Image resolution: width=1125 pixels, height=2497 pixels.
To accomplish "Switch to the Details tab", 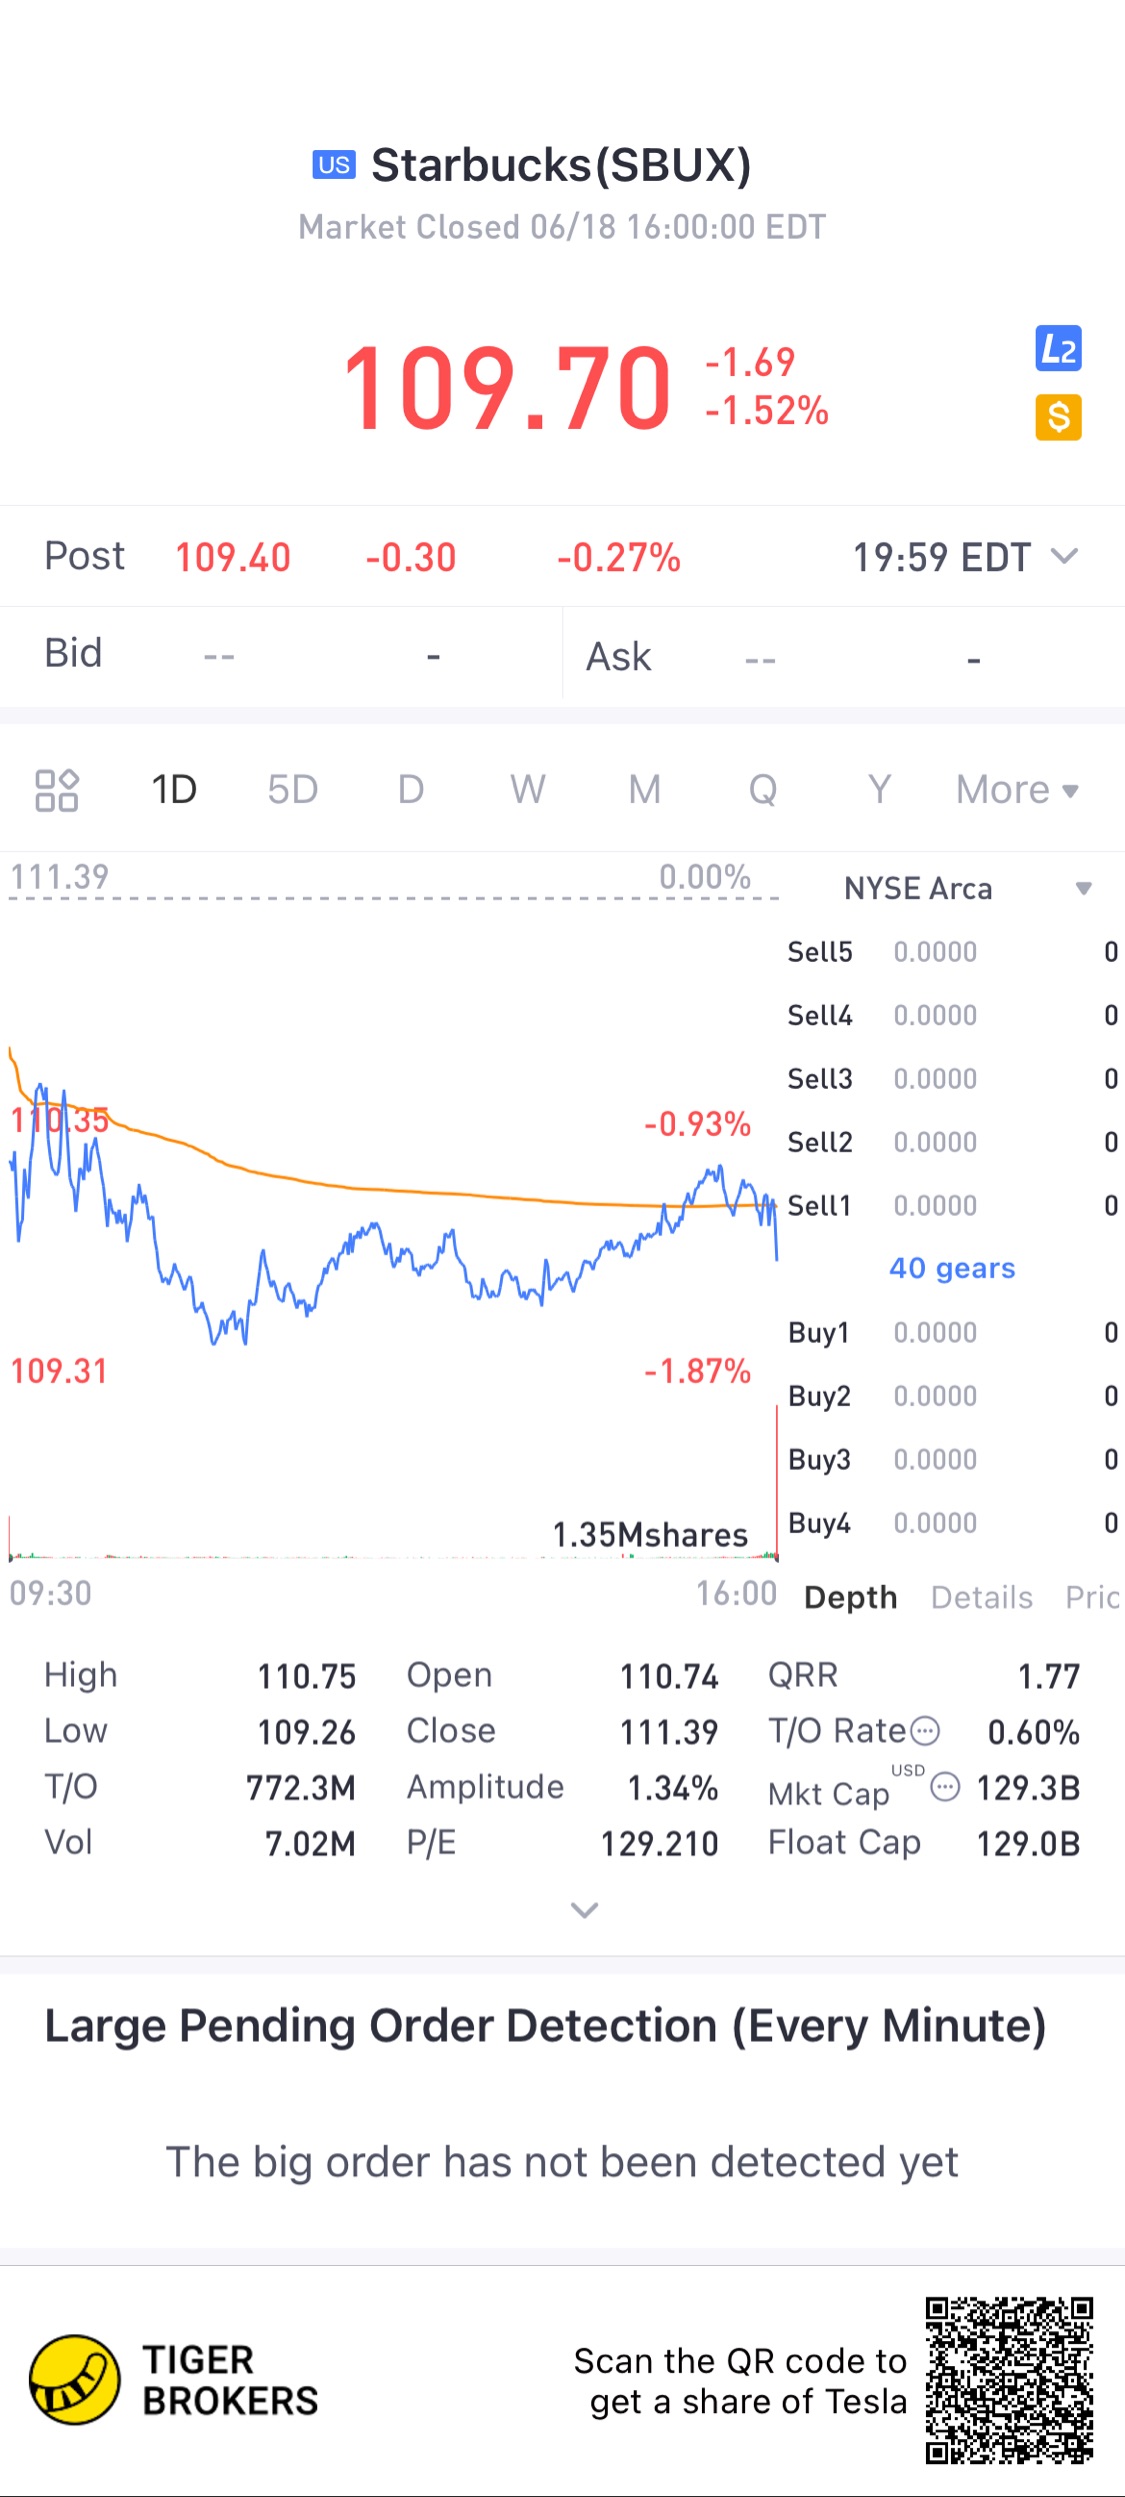I will 981,1597.
